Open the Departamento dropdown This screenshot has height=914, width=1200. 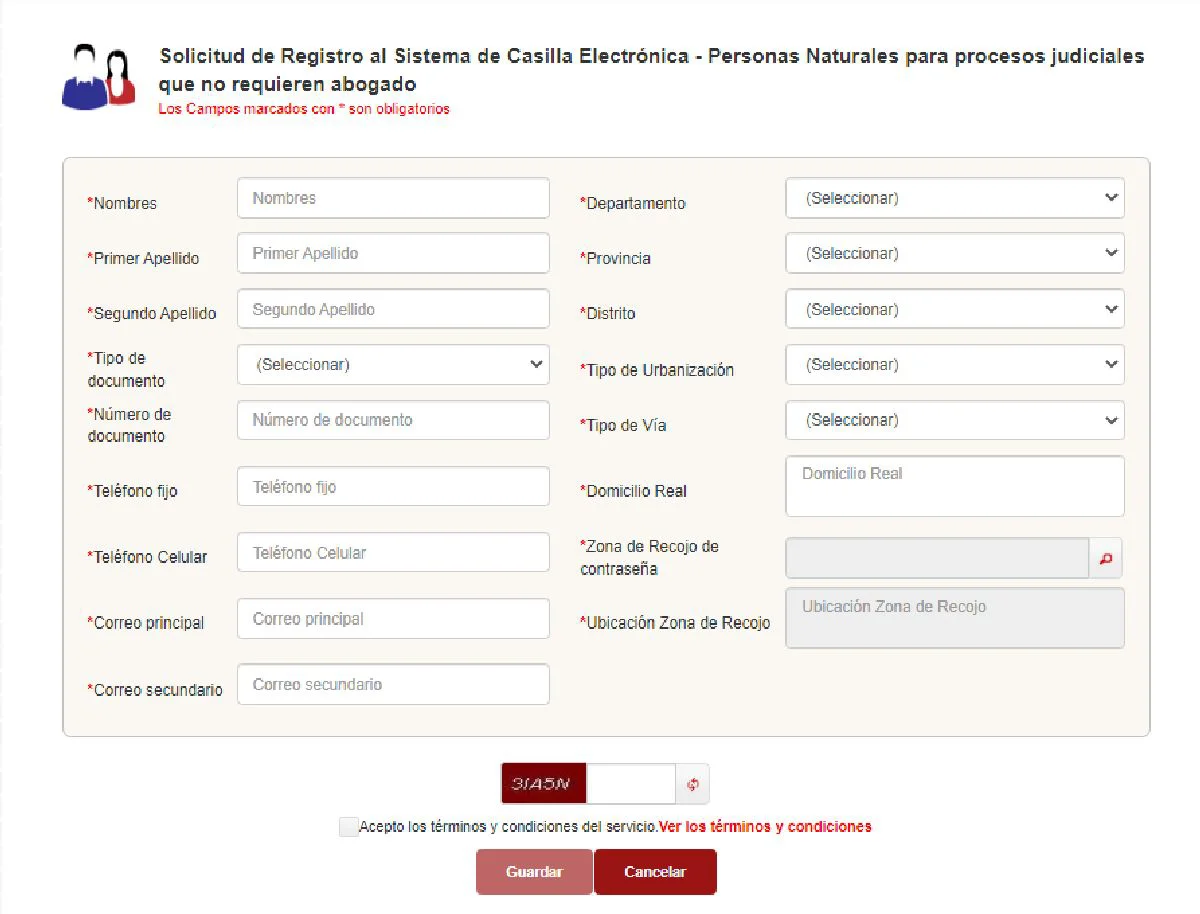pyautogui.click(x=954, y=198)
